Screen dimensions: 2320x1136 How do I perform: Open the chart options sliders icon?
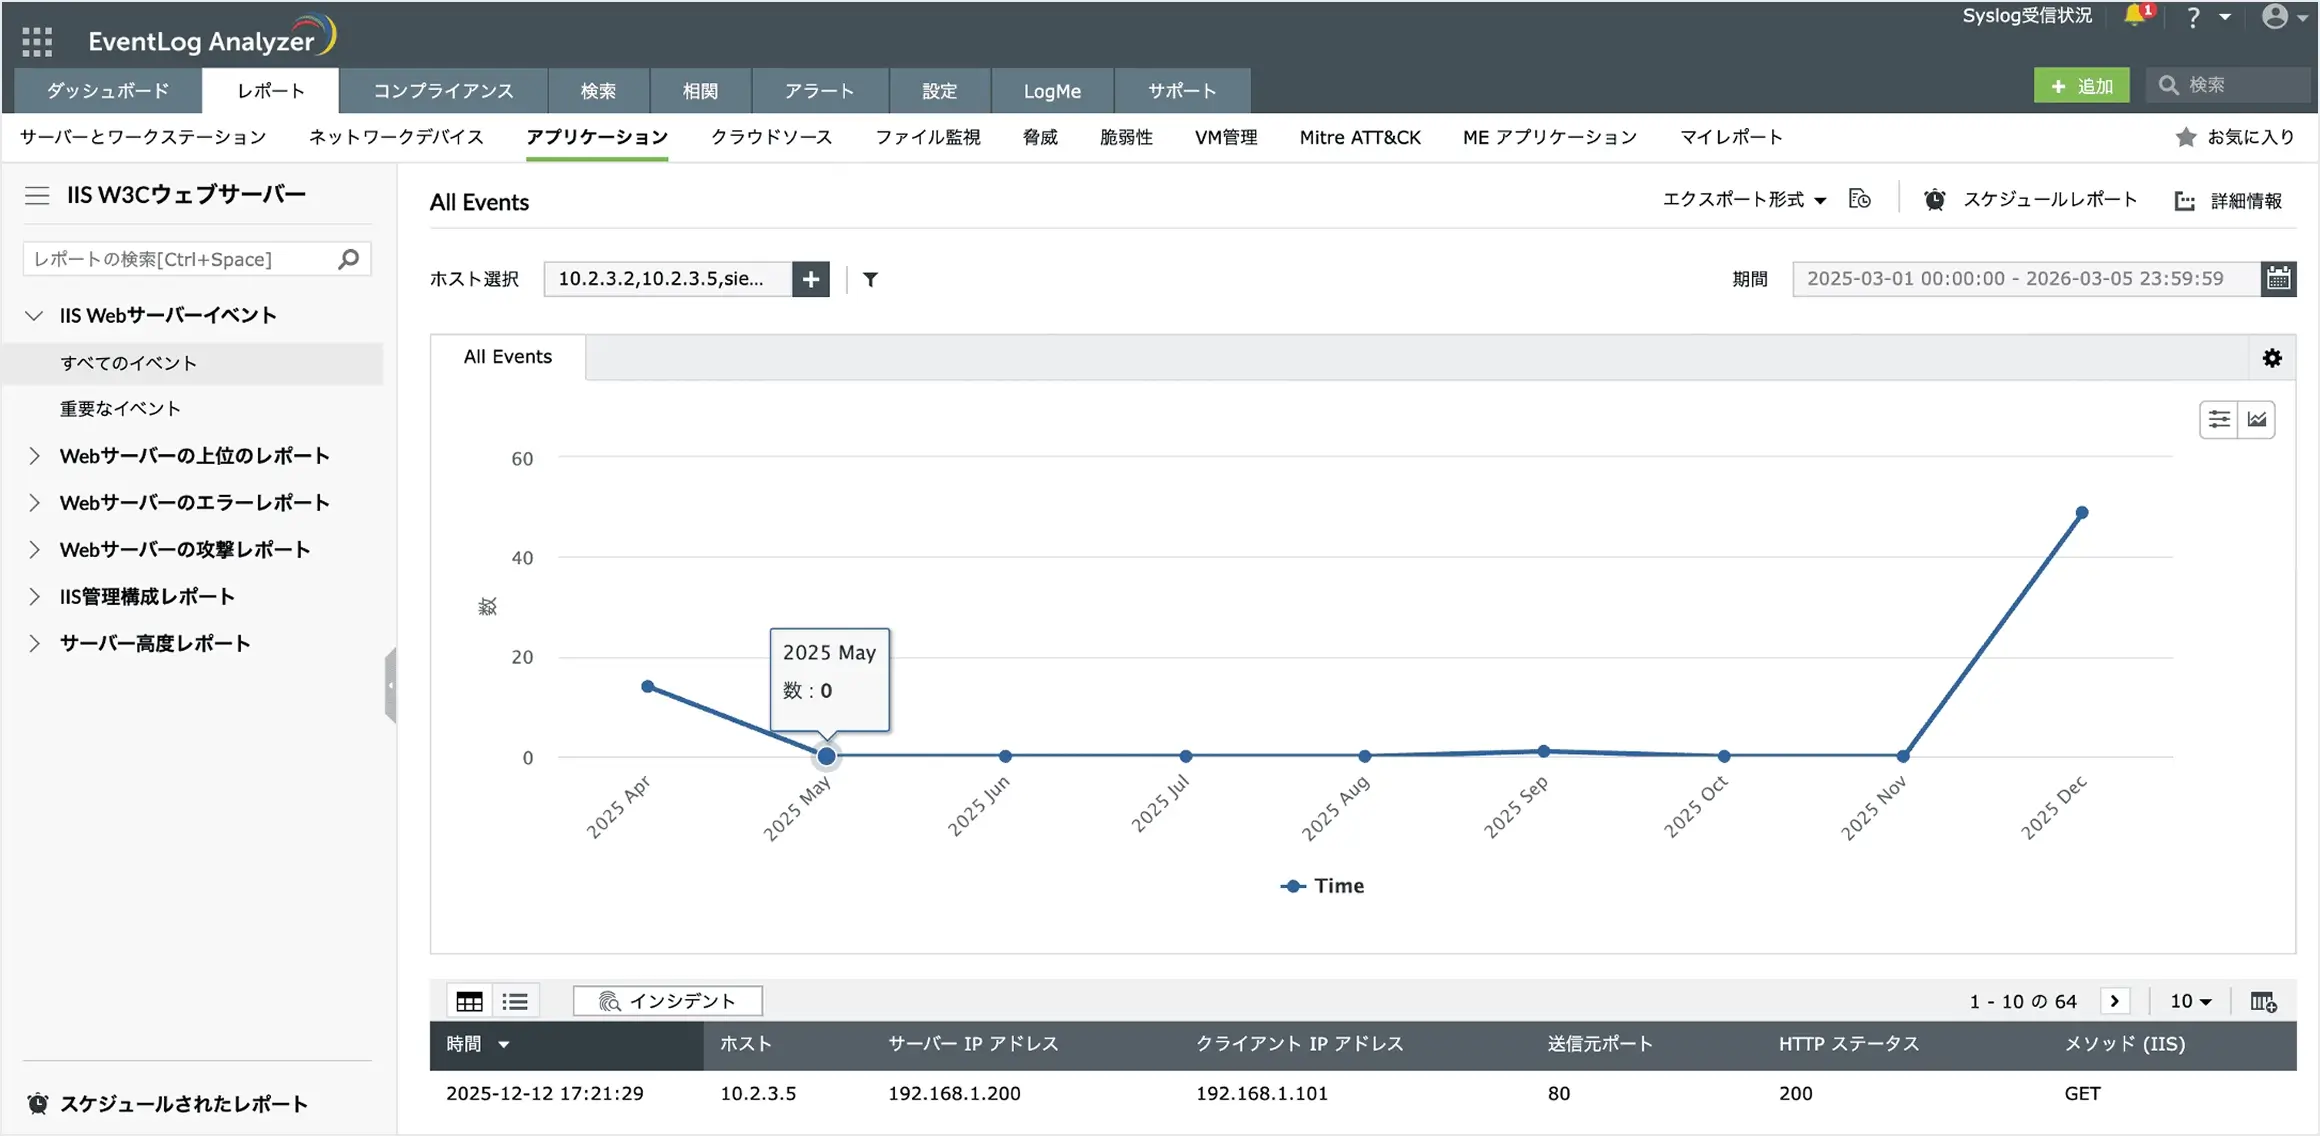pyautogui.click(x=2219, y=419)
